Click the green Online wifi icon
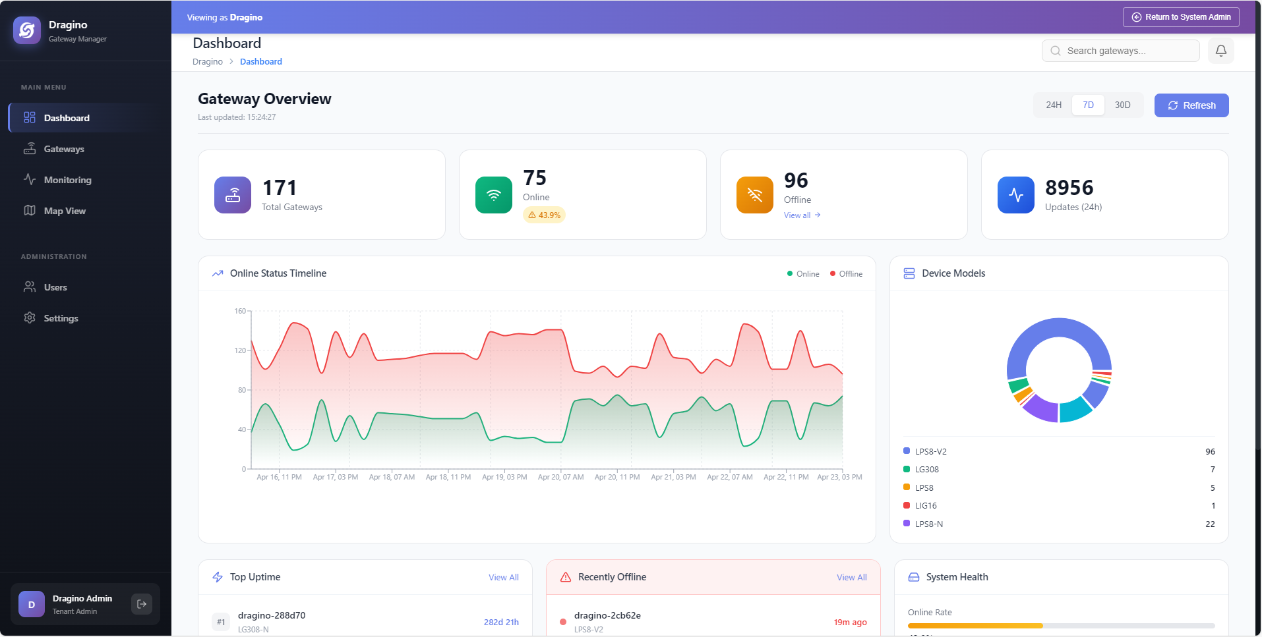Viewport: 1262px width, 637px height. [494, 195]
